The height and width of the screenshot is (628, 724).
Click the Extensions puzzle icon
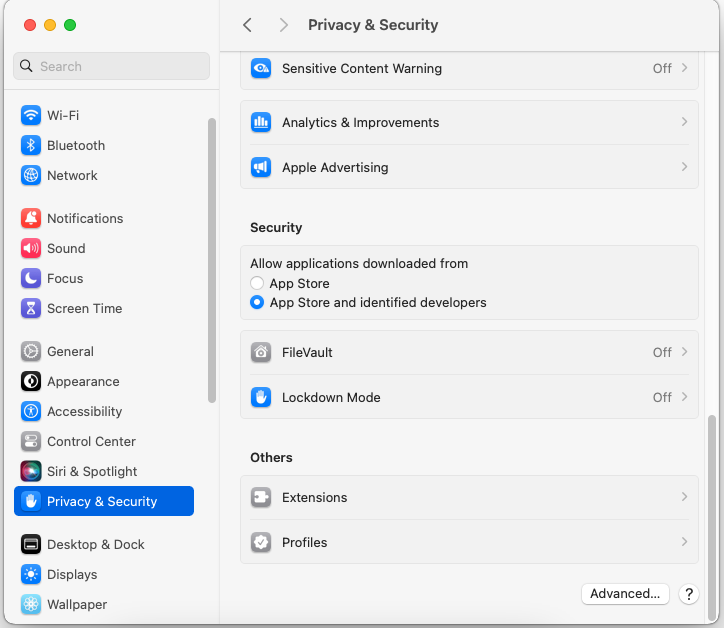(261, 497)
